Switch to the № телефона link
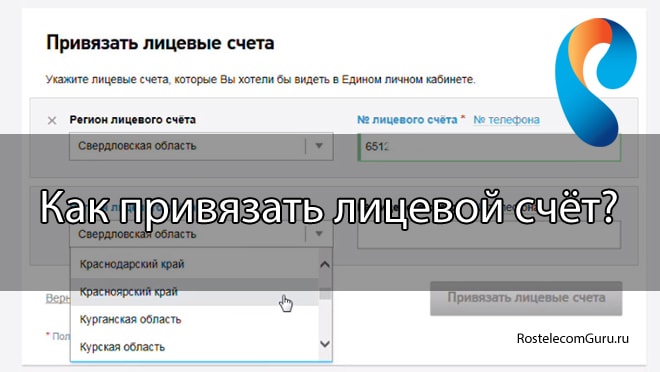 [506, 120]
